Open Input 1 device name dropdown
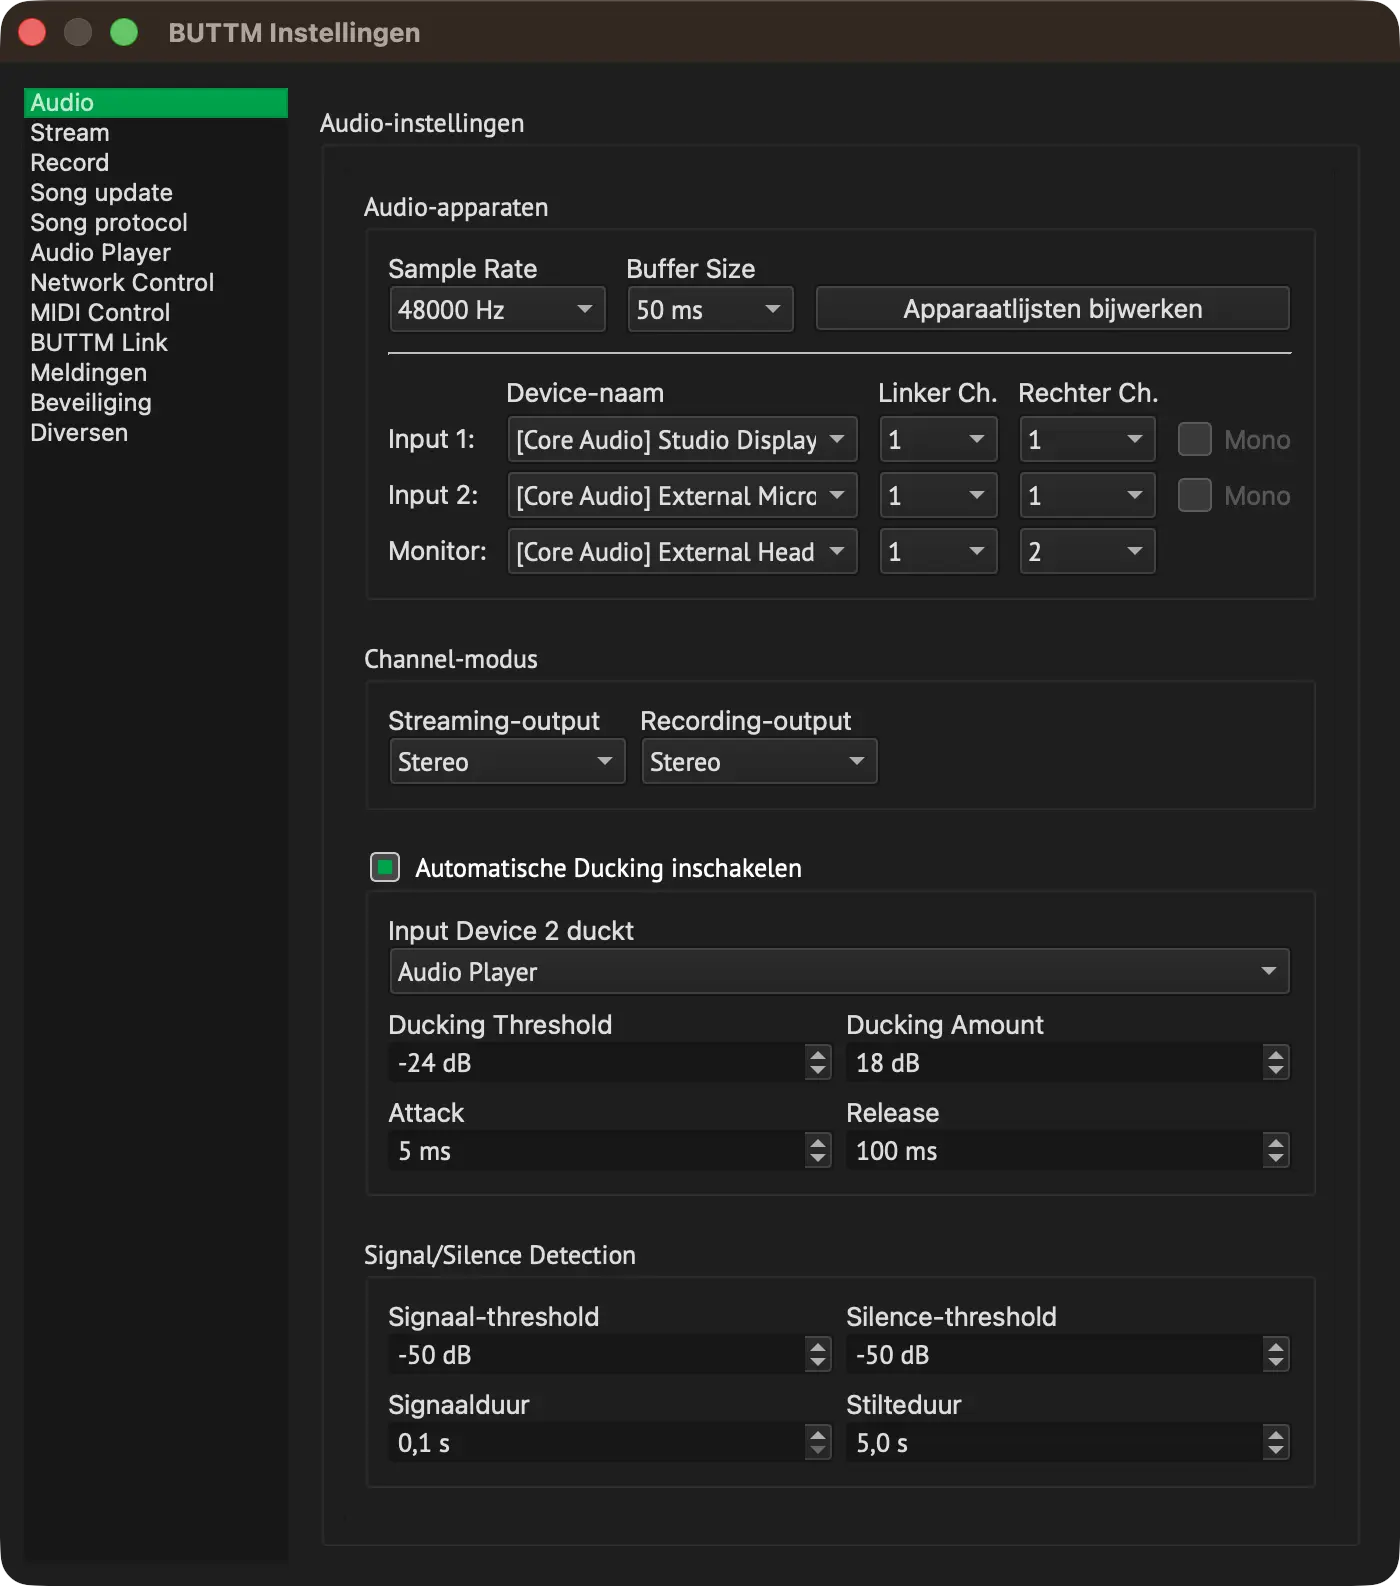Screen dimensions: 1400x1586 [683, 439]
